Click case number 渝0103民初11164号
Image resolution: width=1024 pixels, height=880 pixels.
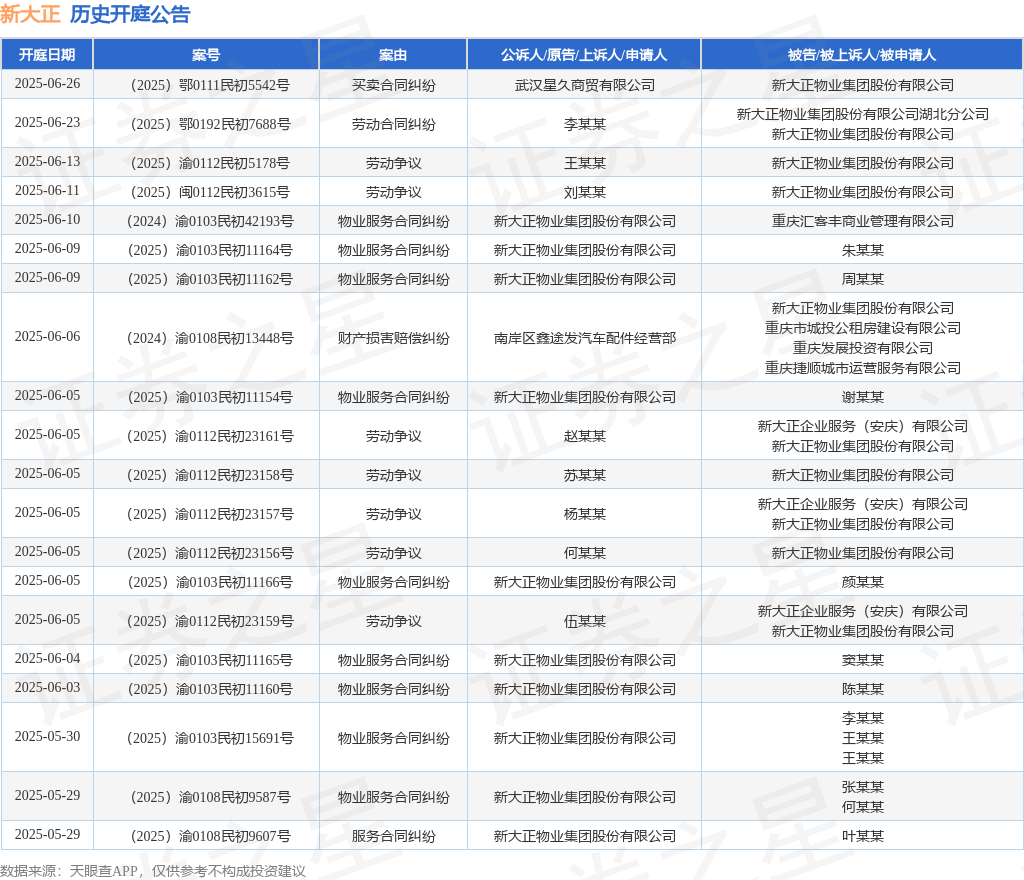pos(210,250)
